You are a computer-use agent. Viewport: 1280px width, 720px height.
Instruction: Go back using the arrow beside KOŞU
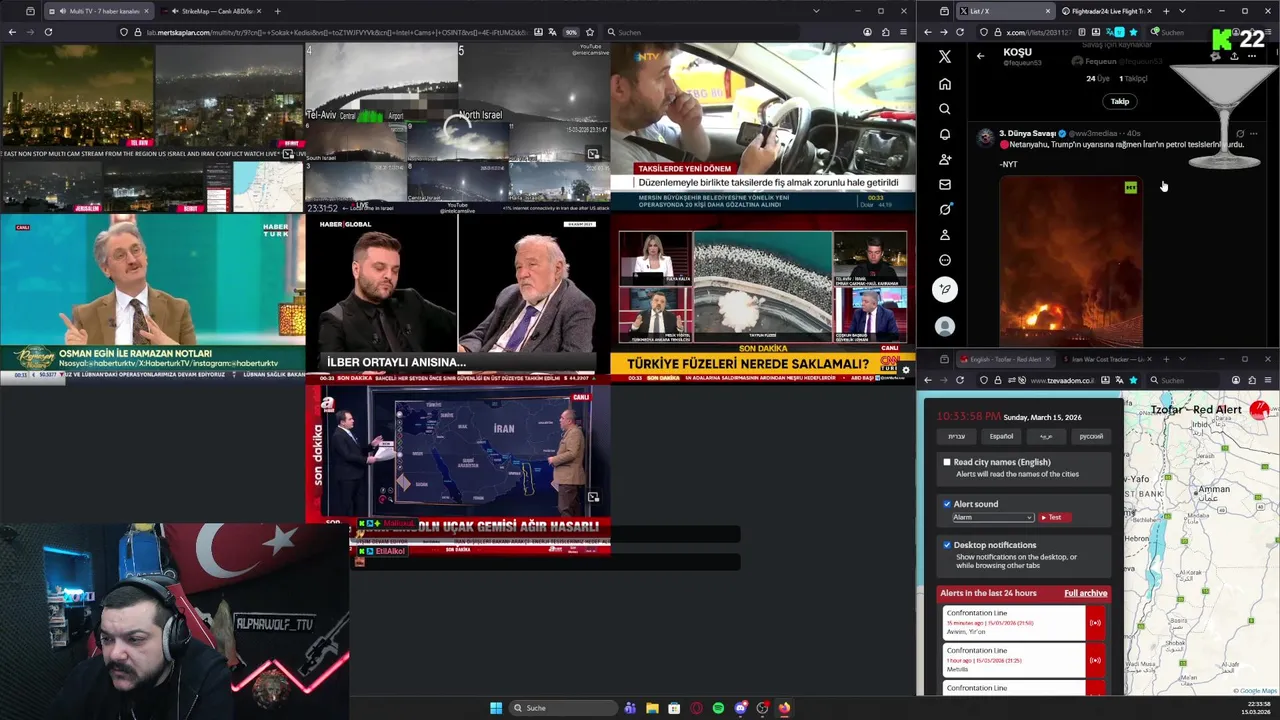click(x=980, y=56)
